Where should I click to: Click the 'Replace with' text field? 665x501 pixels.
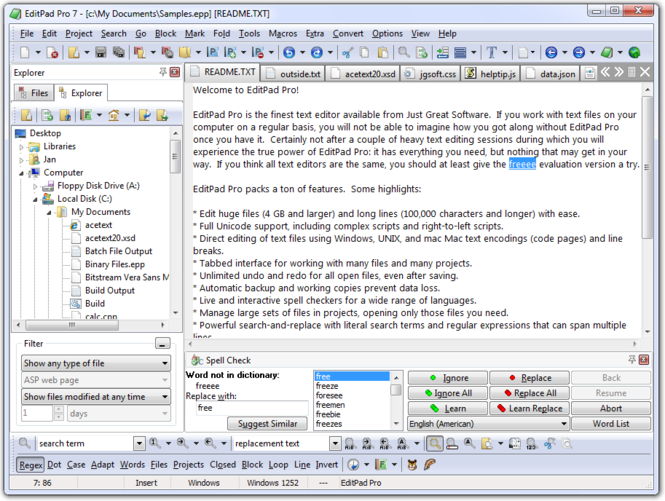(251, 408)
